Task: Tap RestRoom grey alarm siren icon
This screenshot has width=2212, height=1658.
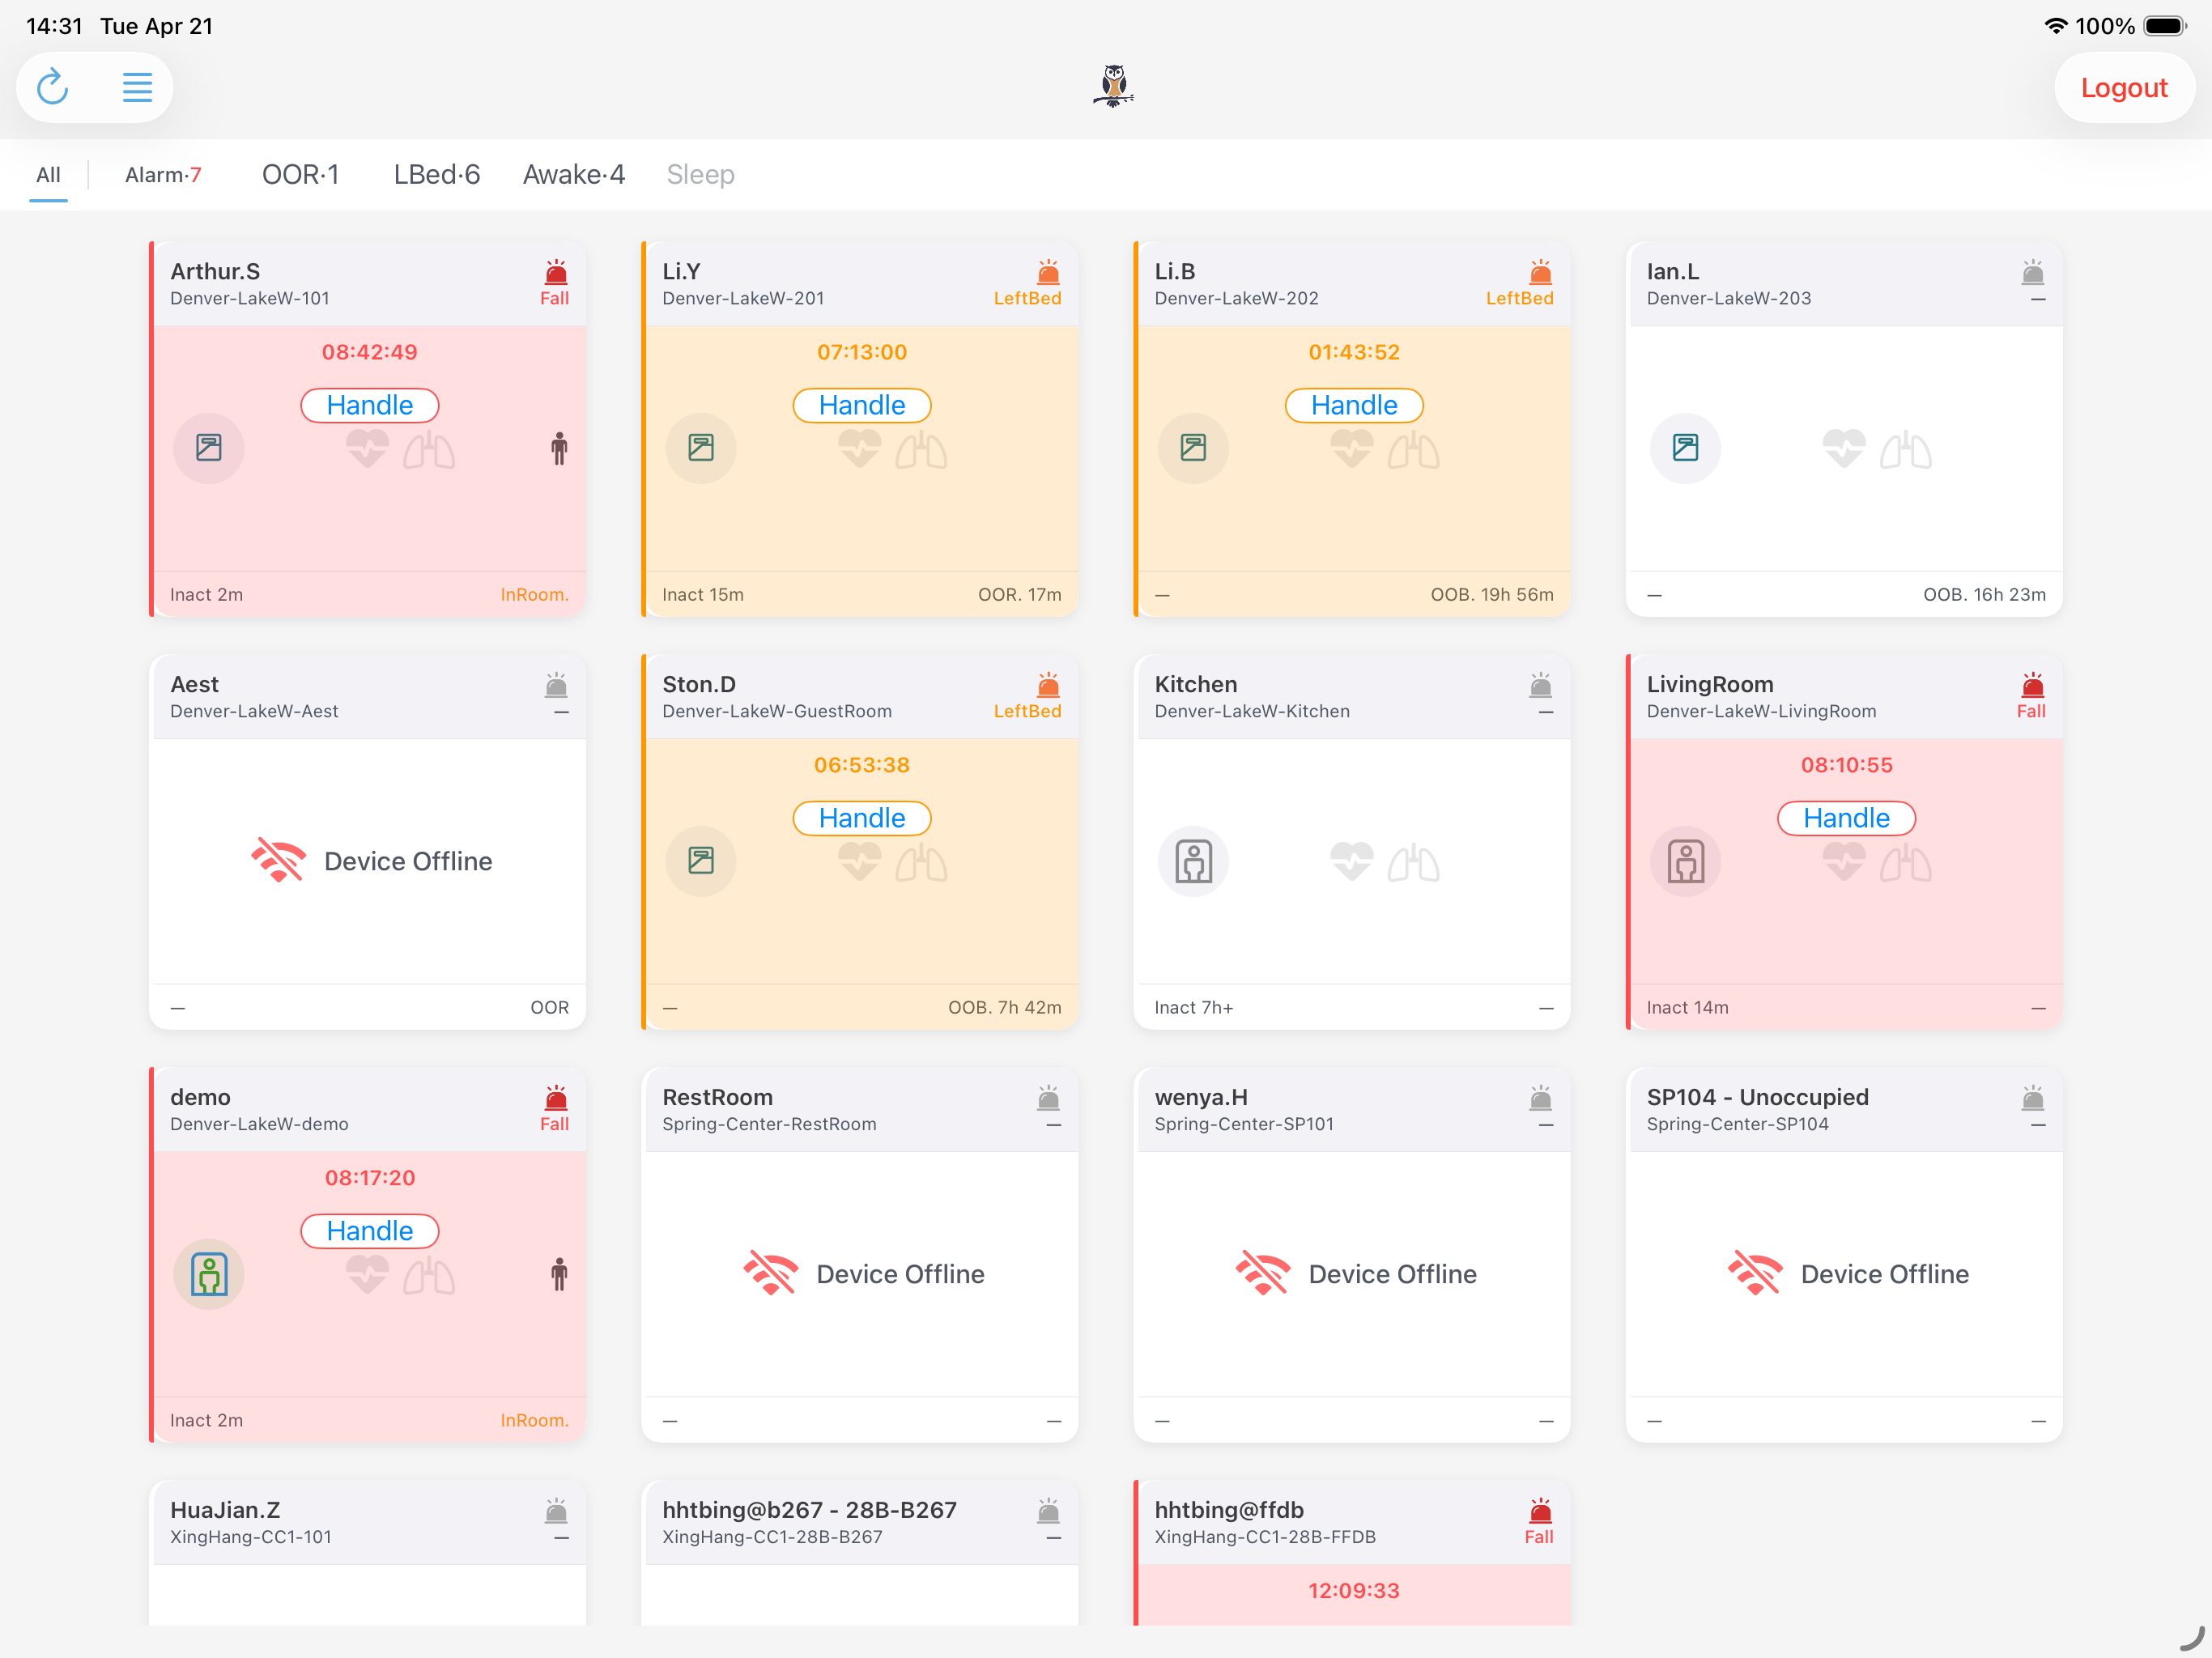Action: tap(1048, 1098)
